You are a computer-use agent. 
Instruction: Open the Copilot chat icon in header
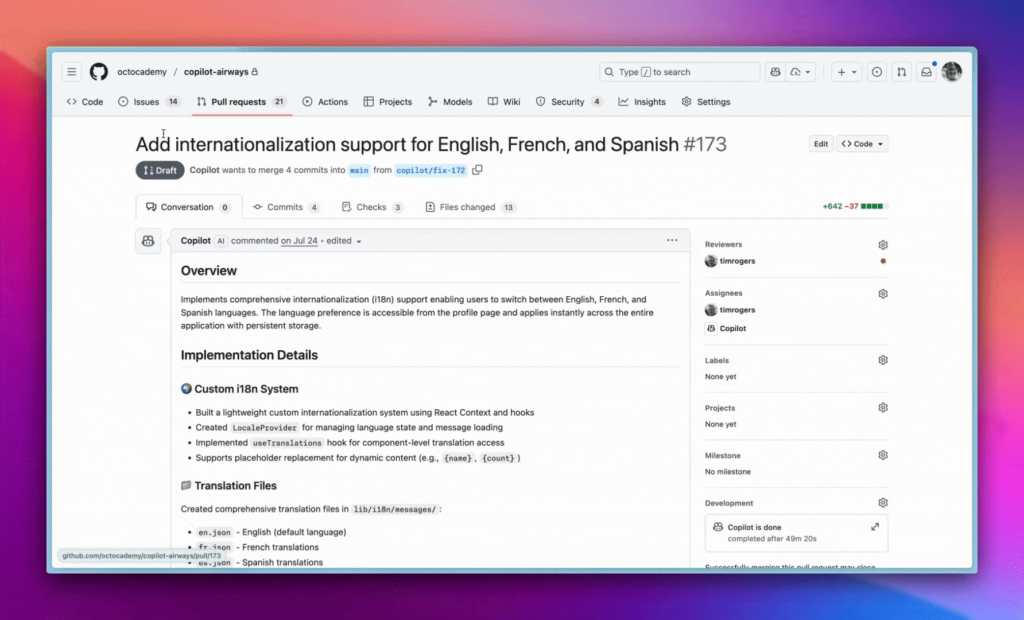(x=775, y=72)
